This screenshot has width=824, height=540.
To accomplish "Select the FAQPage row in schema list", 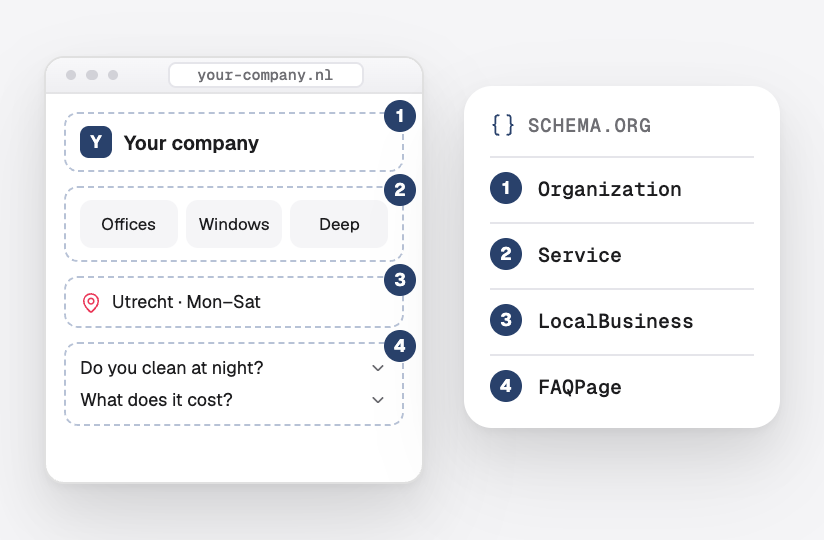I will point(622,387).
